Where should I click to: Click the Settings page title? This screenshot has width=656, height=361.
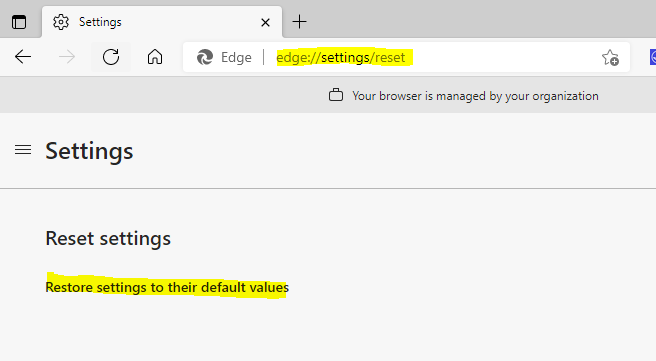(89, 151)
